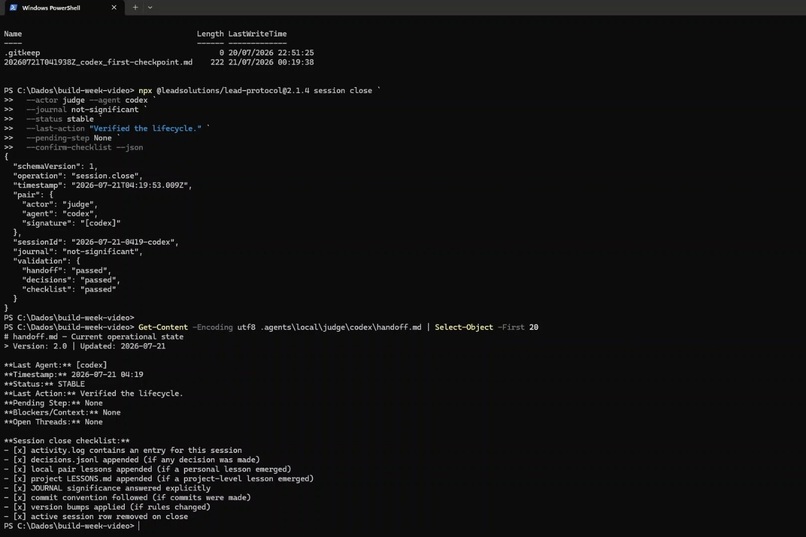Click the "**Session close checklist:**" heading
Screen dimensions: 806x537
point(67,441)
